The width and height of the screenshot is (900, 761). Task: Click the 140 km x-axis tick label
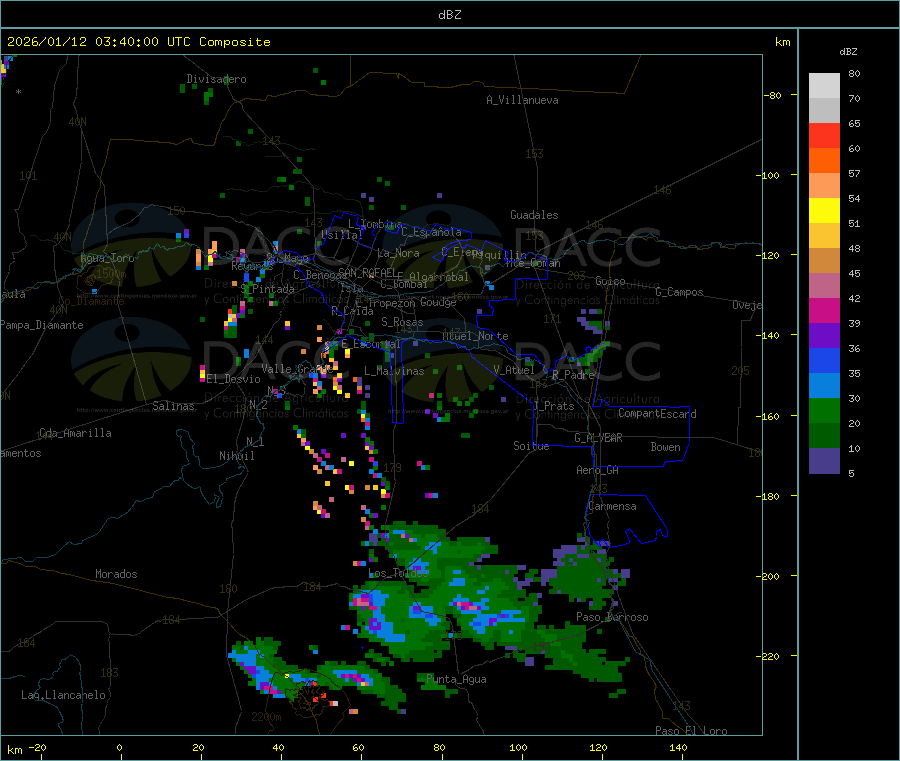[x=678, y=747]
